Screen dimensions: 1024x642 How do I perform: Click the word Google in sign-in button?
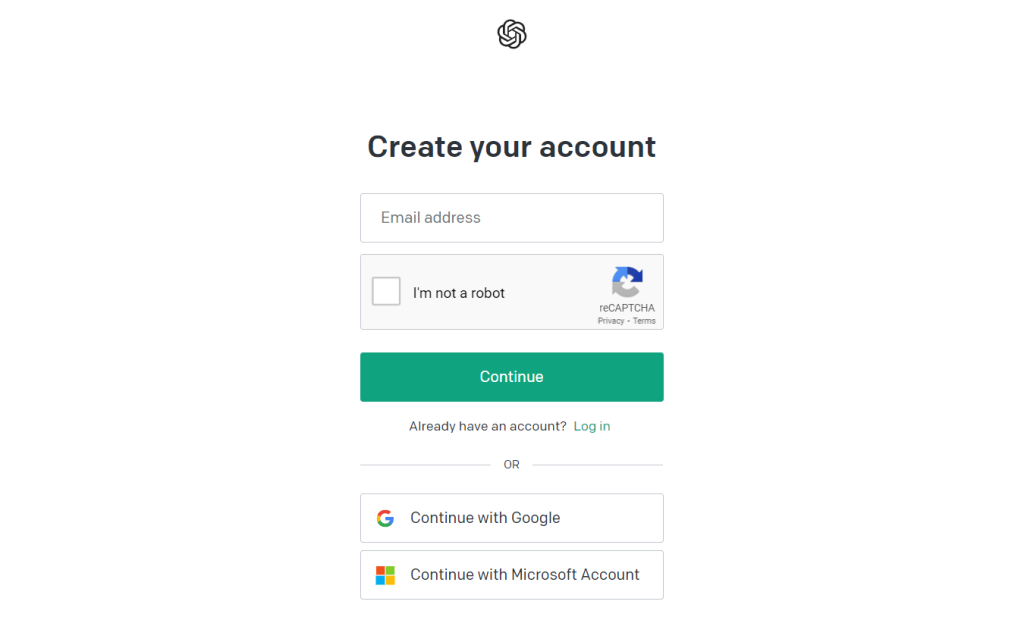coord(536,518)
